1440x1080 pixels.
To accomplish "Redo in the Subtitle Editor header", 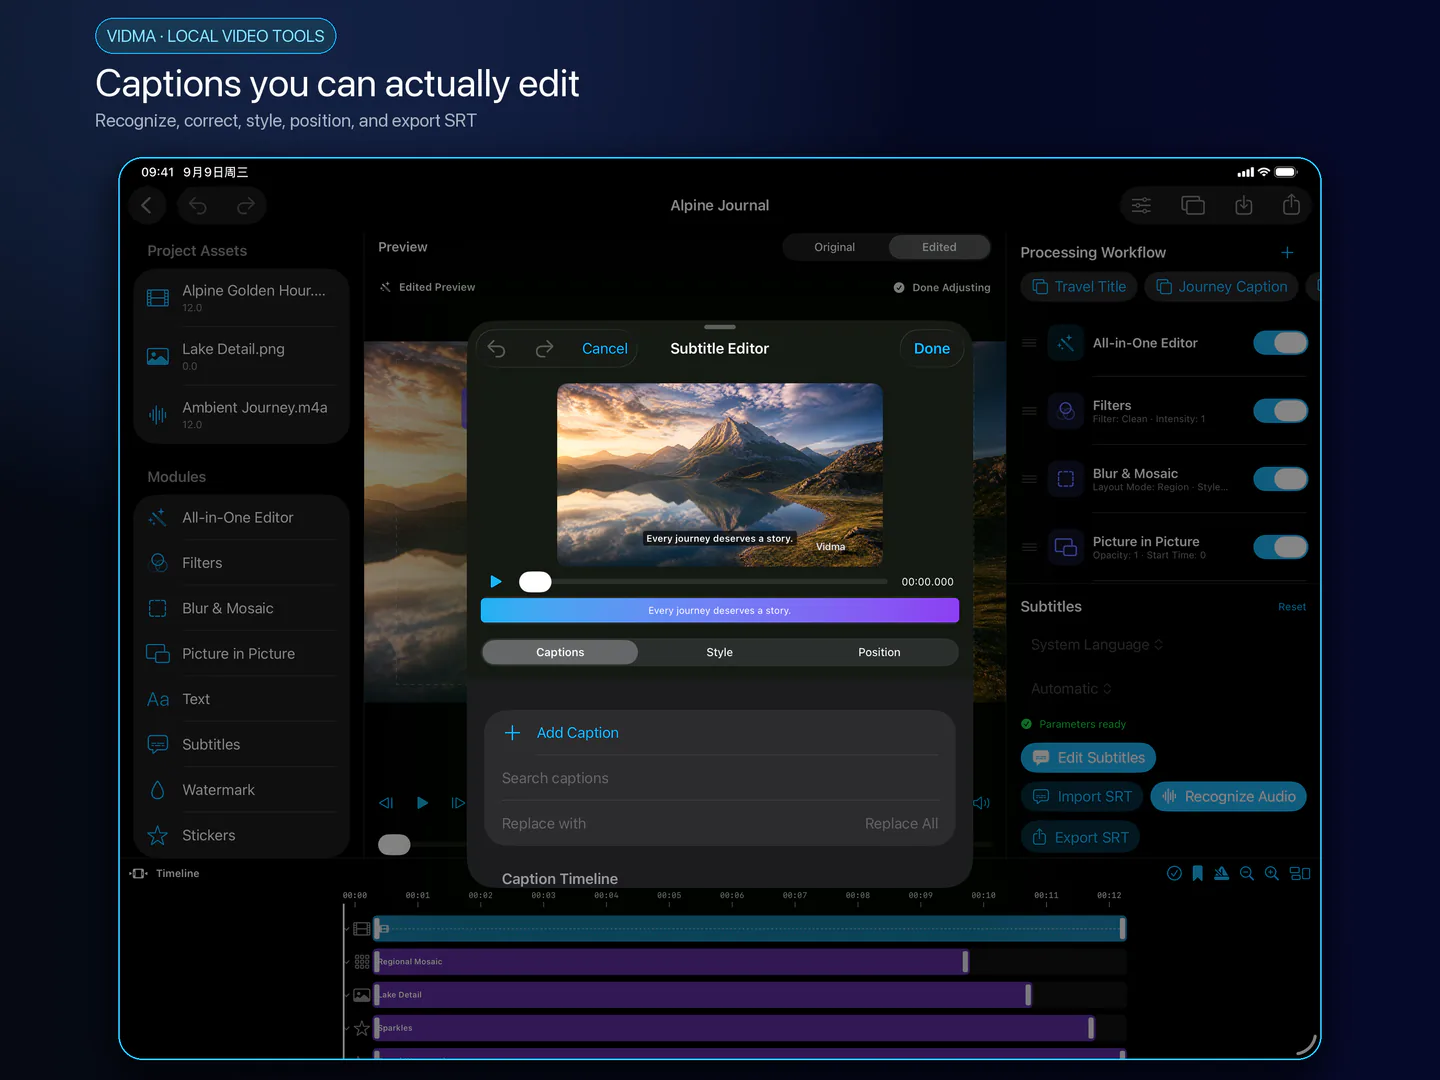I will pos(544,349).
